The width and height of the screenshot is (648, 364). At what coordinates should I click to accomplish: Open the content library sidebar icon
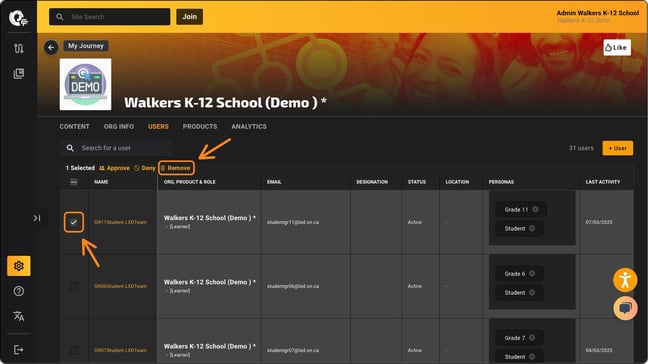(x=19, y=74)
